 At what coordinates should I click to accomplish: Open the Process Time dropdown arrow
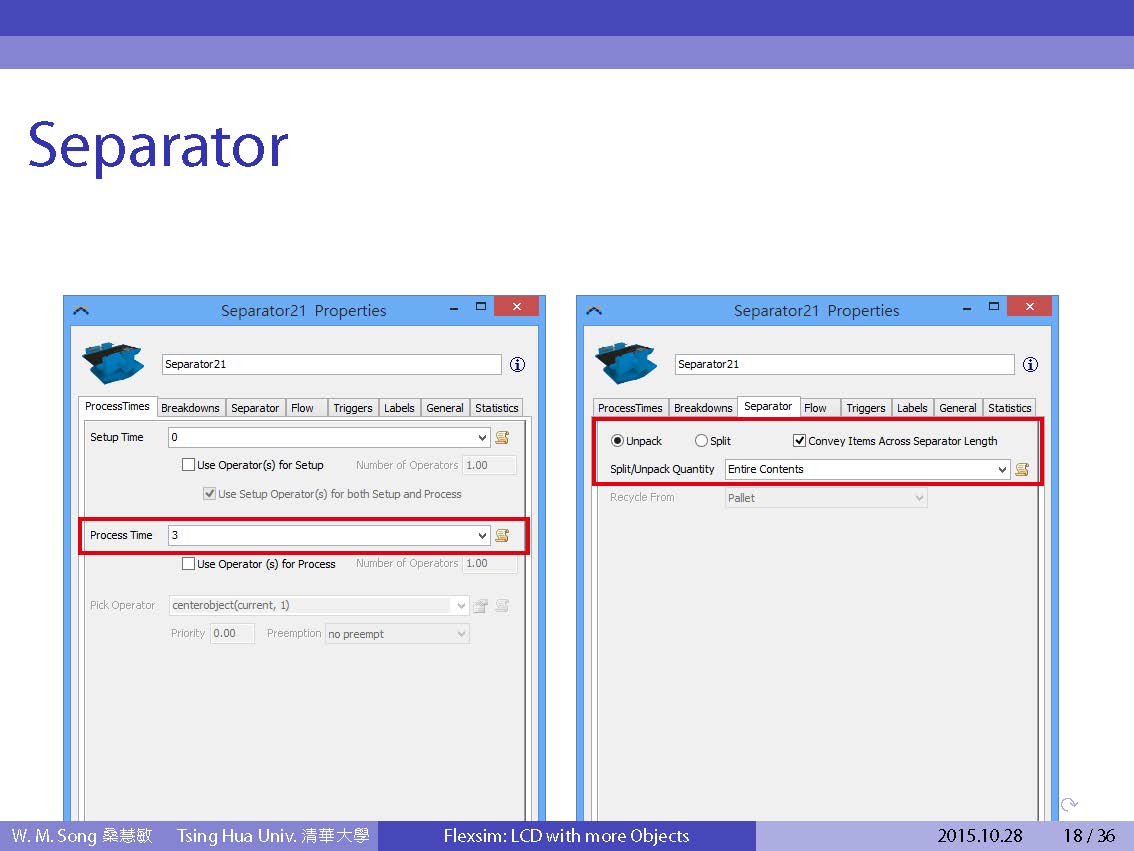click(483, 536)
